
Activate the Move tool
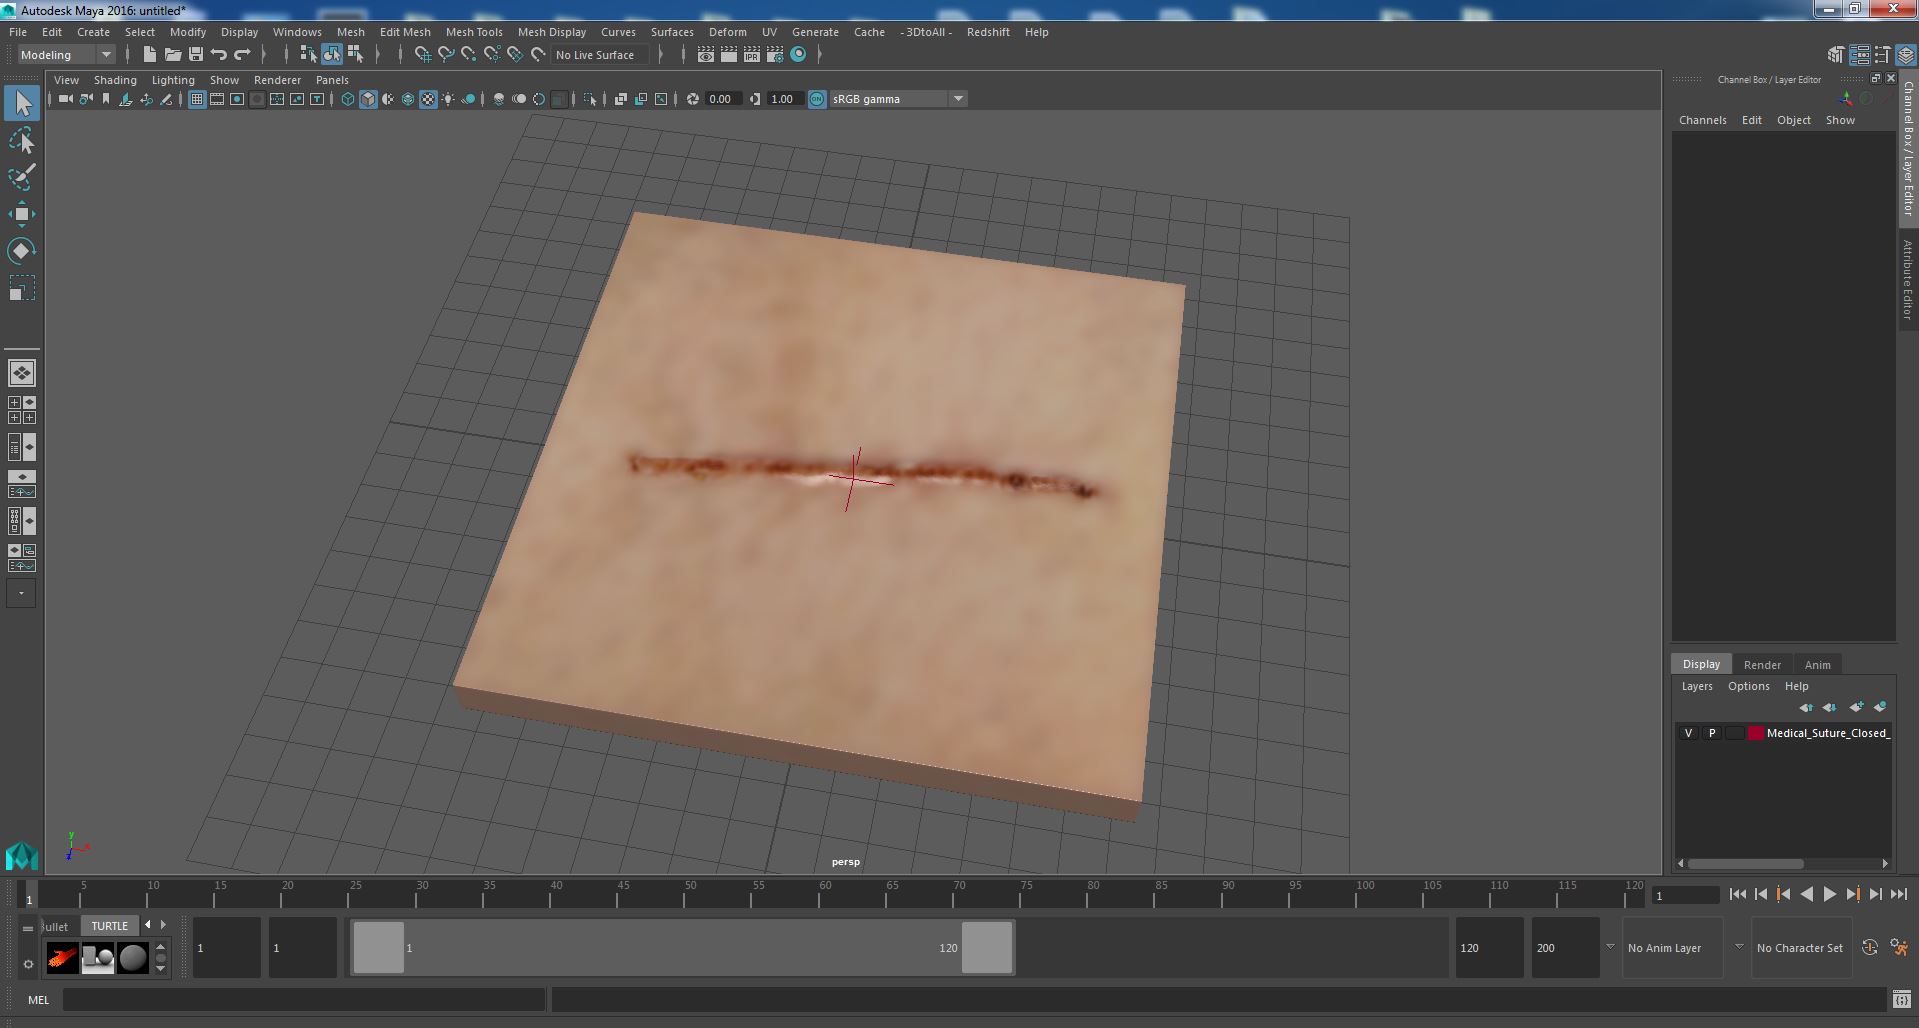tap(22, 214)
